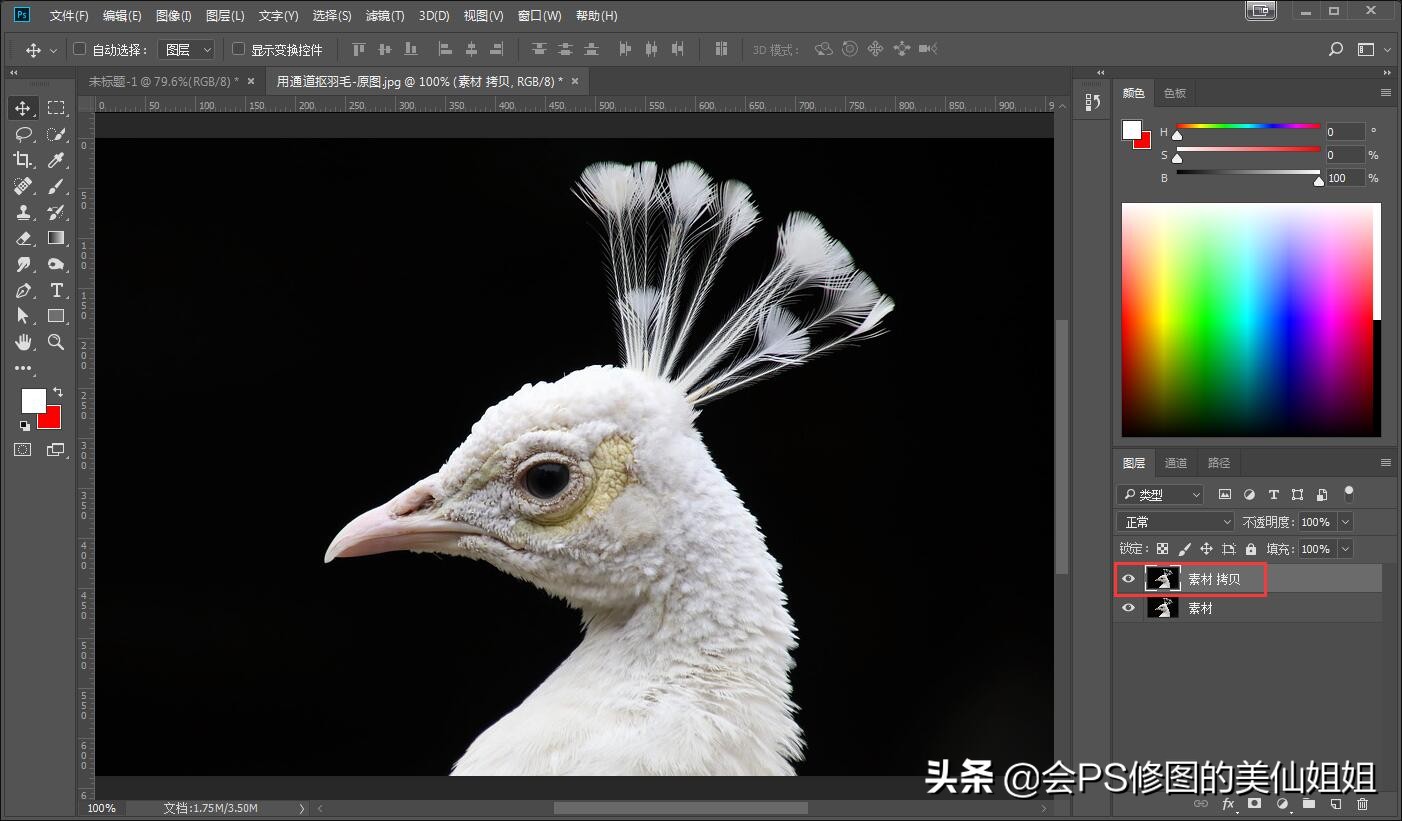Click the delete layer trash icon
Viewport: 1402px width, 821px height.
click(1362, 804)
